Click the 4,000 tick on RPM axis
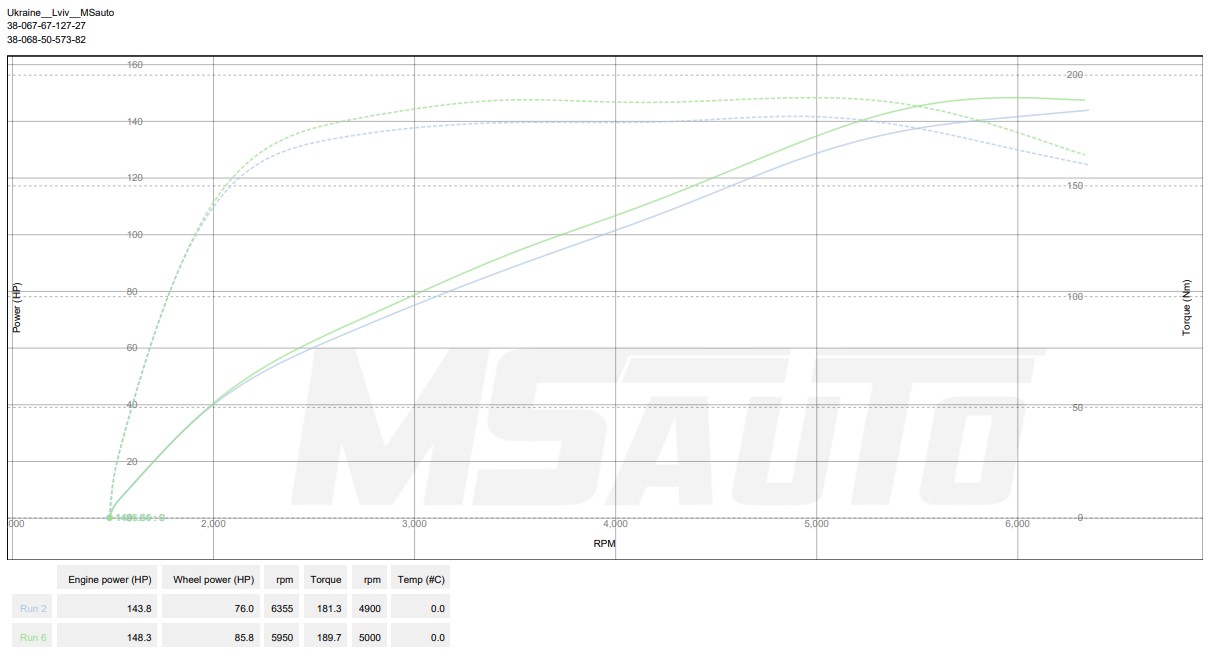This screenshot has height=671, width=1215. click(x=615, y=524)
